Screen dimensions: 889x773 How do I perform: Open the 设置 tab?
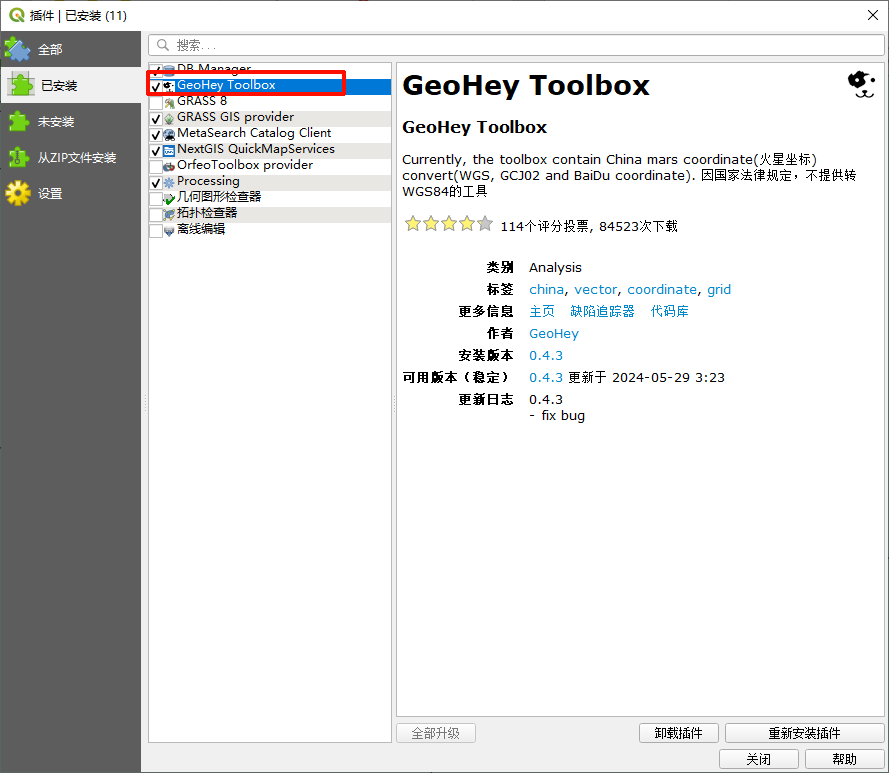click(x=71, y=193)
